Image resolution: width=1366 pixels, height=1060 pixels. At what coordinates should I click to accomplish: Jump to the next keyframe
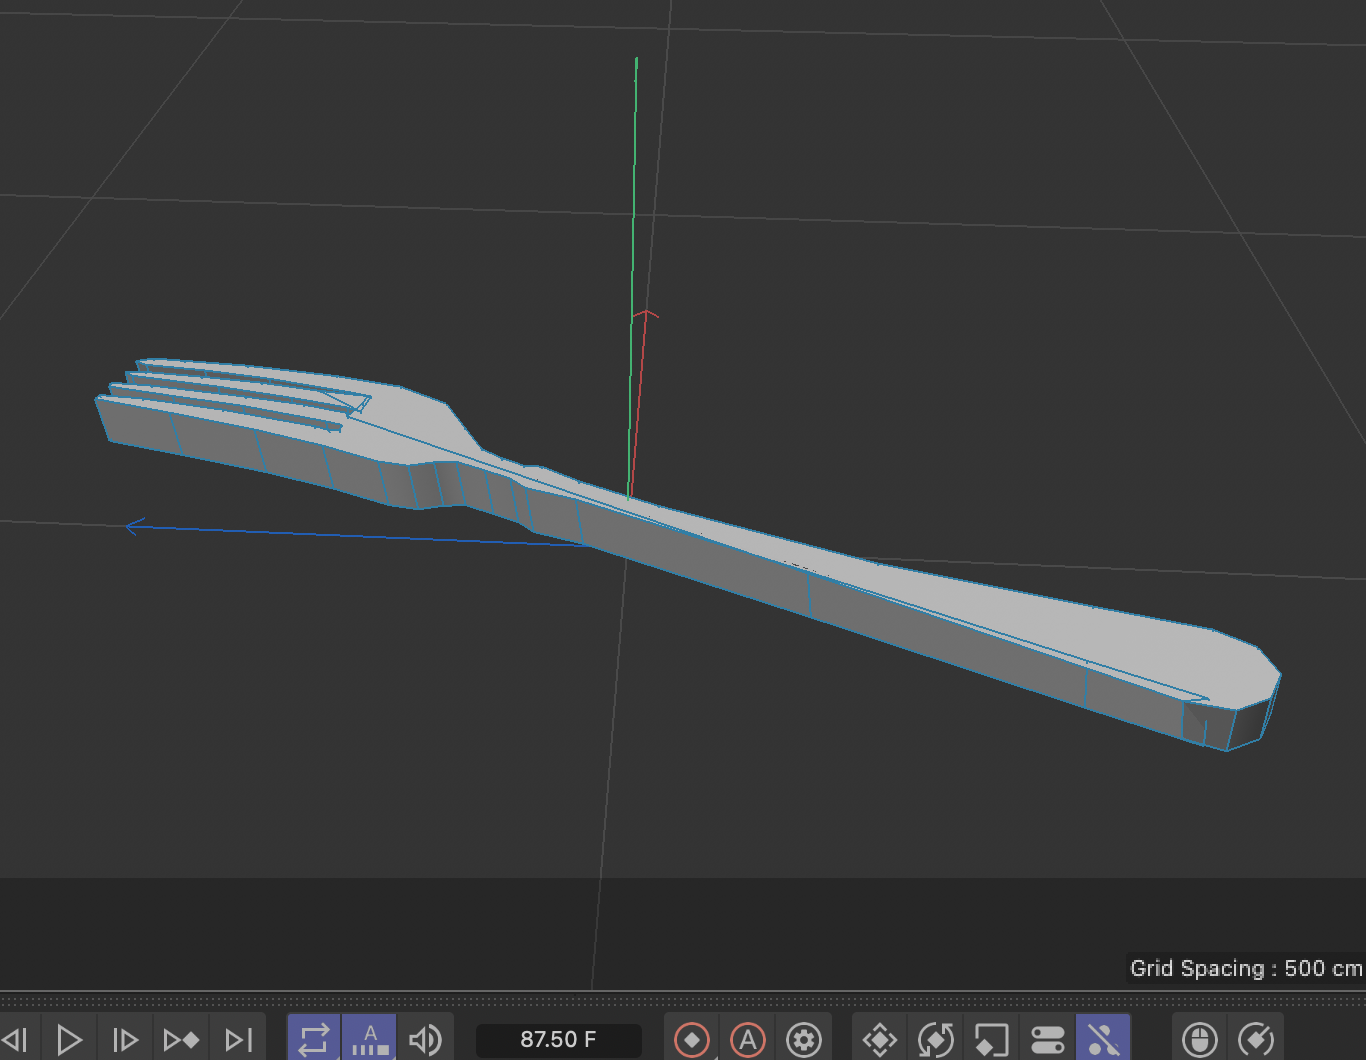(181, 1040)
